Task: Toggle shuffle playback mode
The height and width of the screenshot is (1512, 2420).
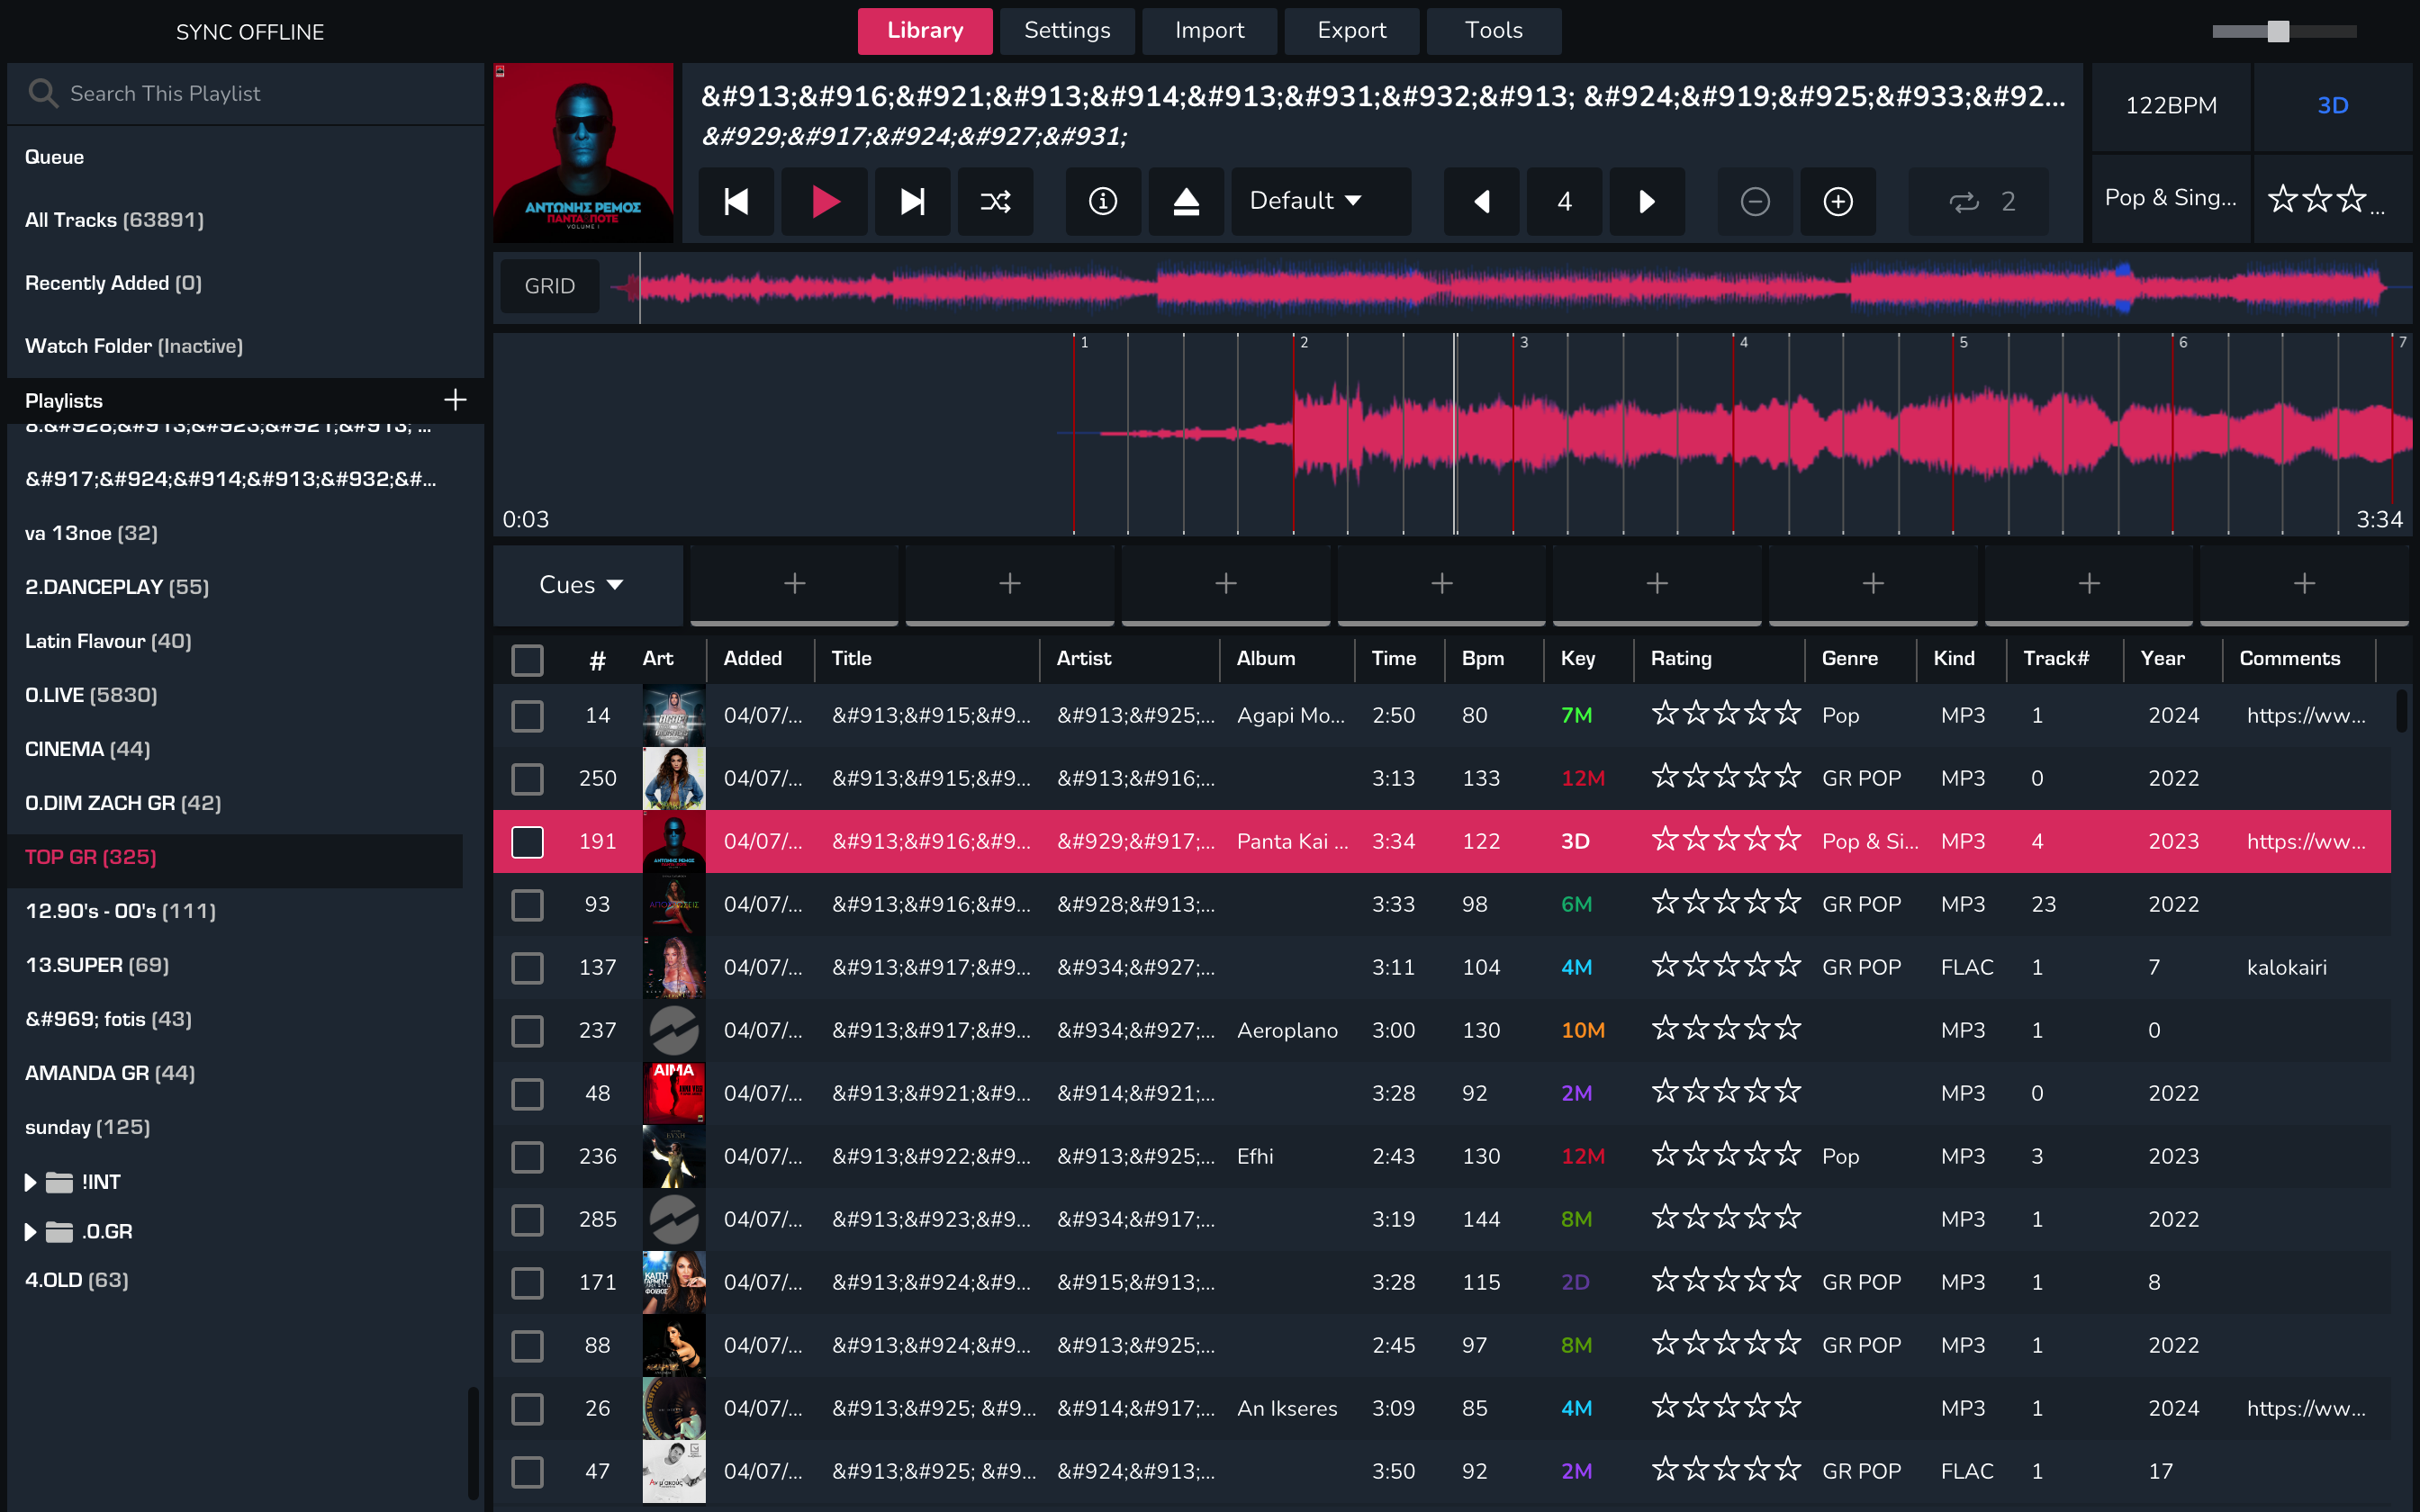Action: (x=995, y=201)
